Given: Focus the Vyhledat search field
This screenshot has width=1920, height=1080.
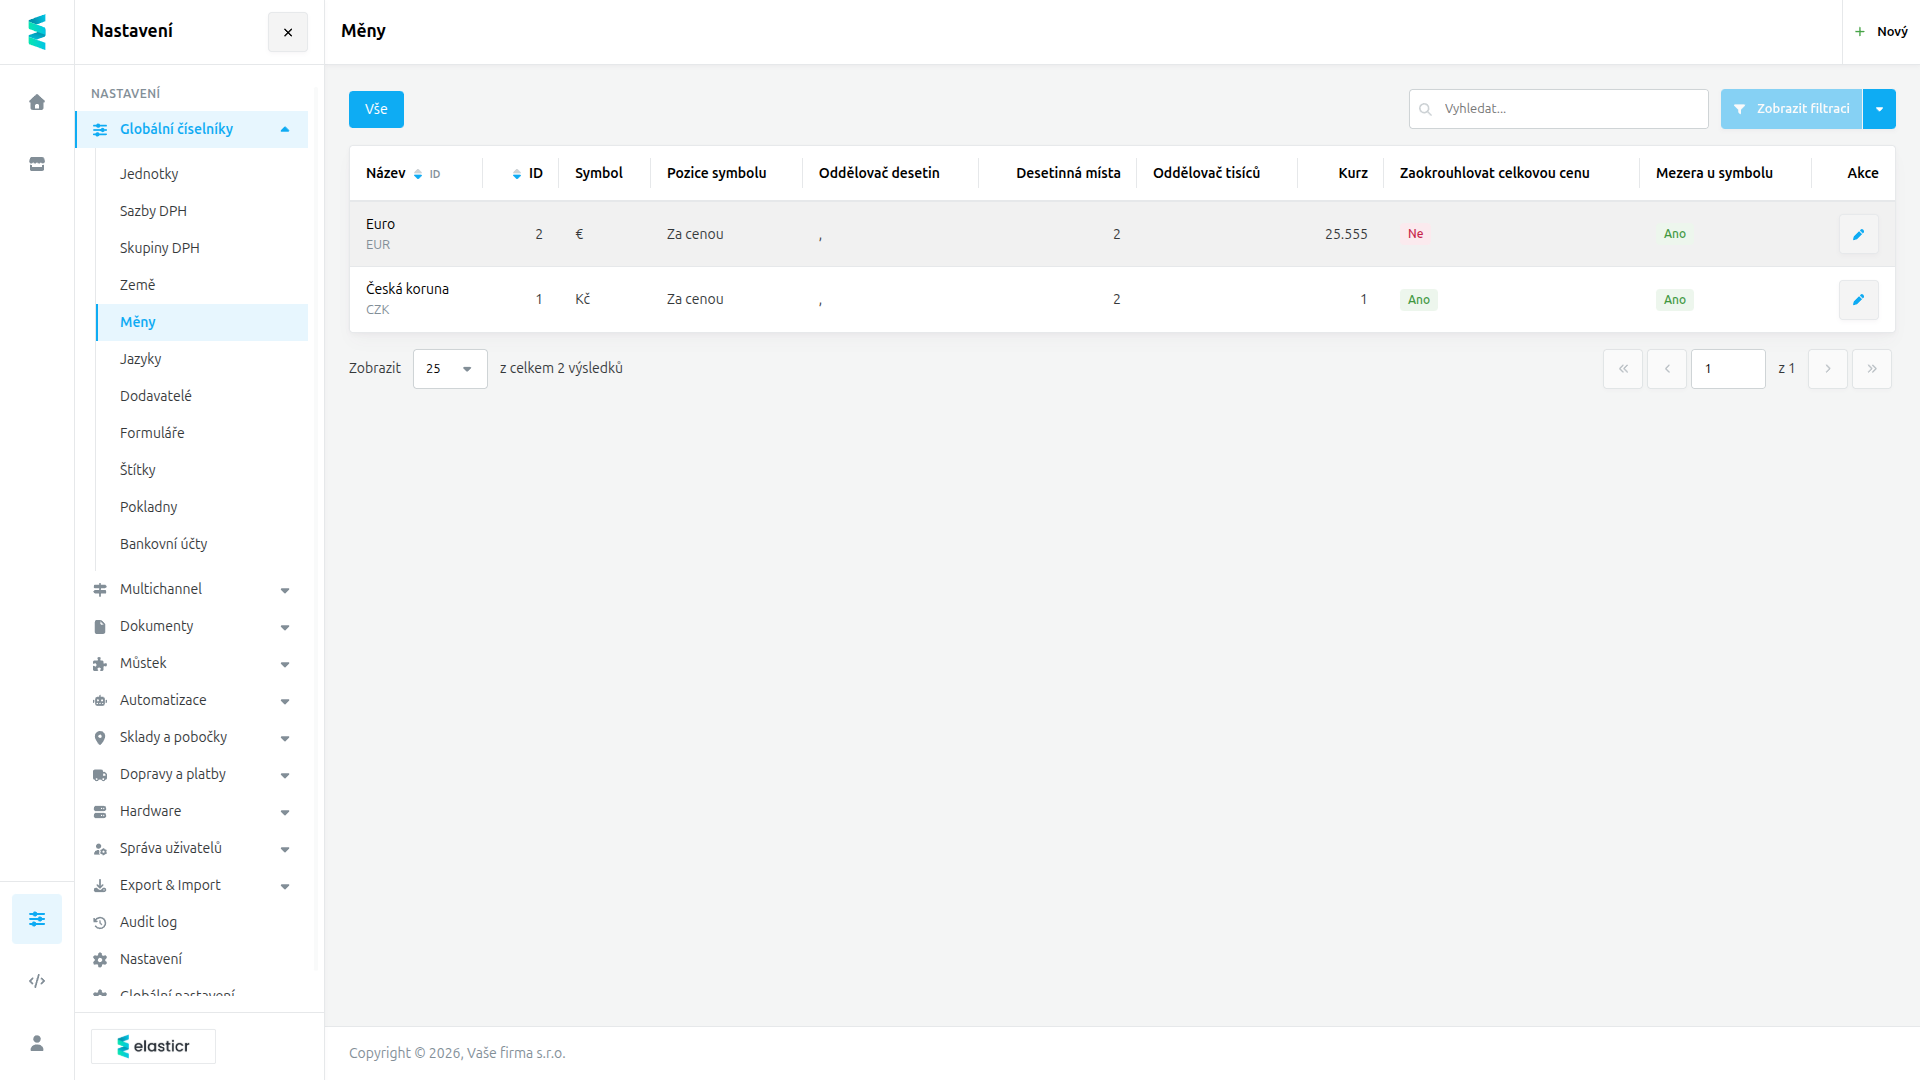Looking at the screenshot, I should tap(1558, 109).
